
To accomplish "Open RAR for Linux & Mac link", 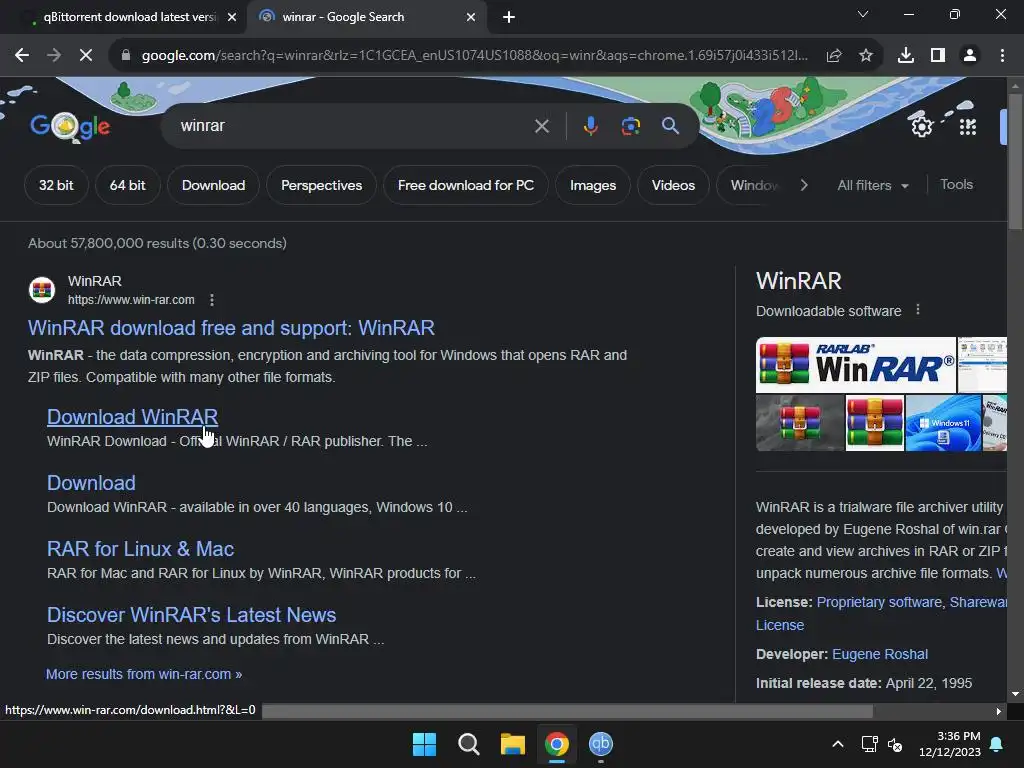I will 140,549.
